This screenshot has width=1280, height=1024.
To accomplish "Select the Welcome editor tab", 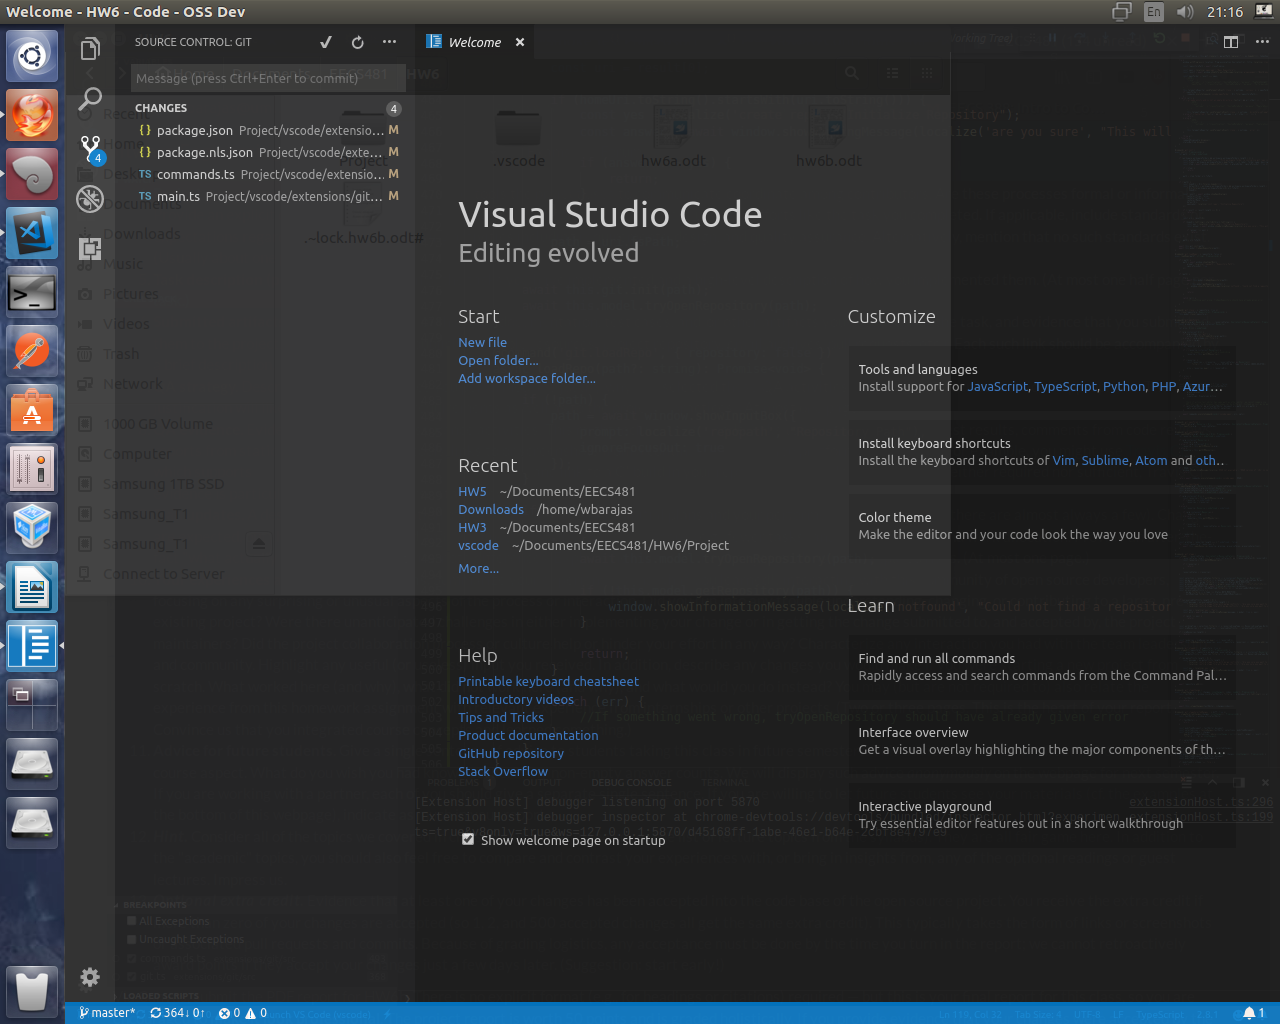I will (475, 42).
